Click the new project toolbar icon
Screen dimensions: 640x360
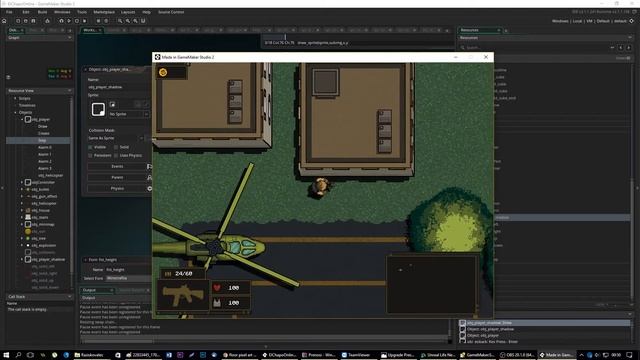point(18,21)
